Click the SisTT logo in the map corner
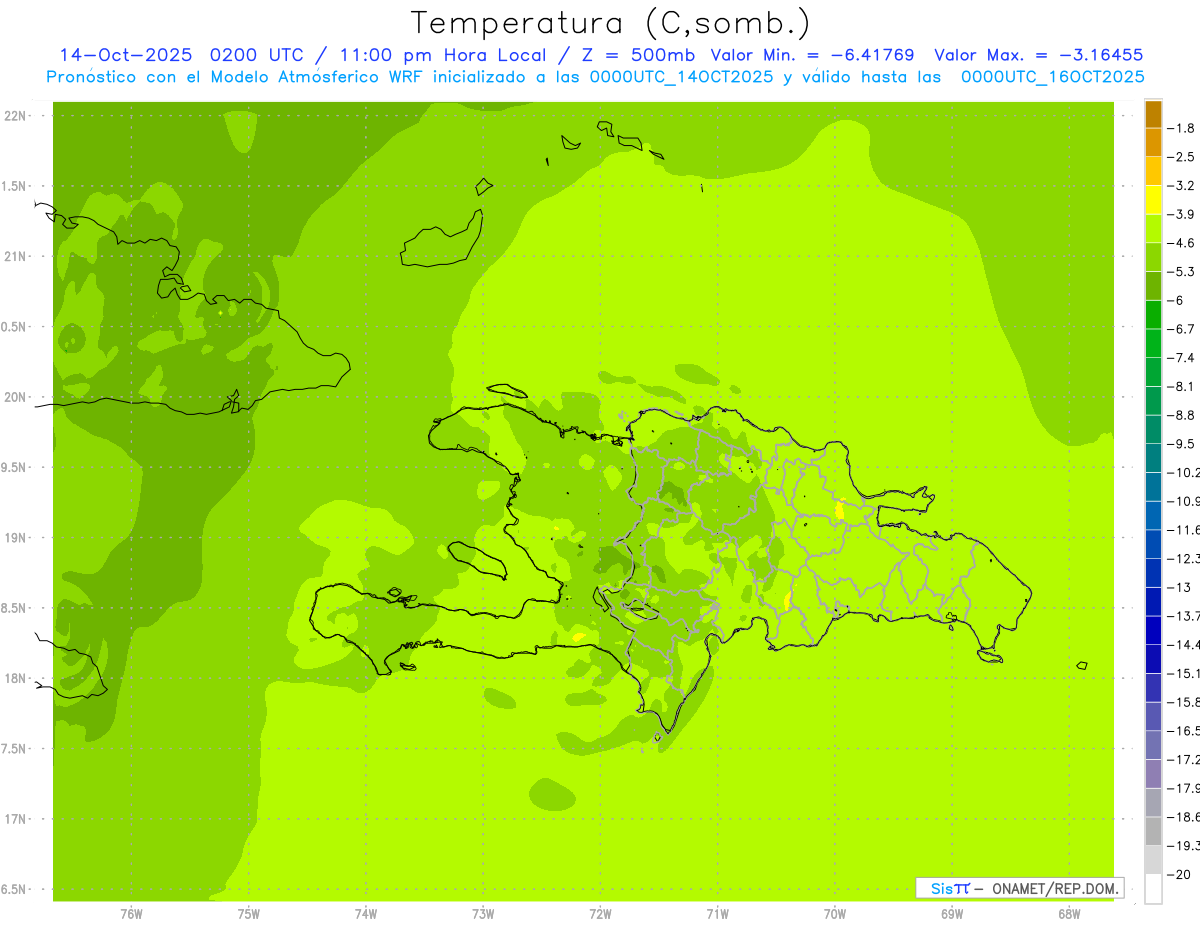Screen dimensions: 1200x927 [949, 888]
